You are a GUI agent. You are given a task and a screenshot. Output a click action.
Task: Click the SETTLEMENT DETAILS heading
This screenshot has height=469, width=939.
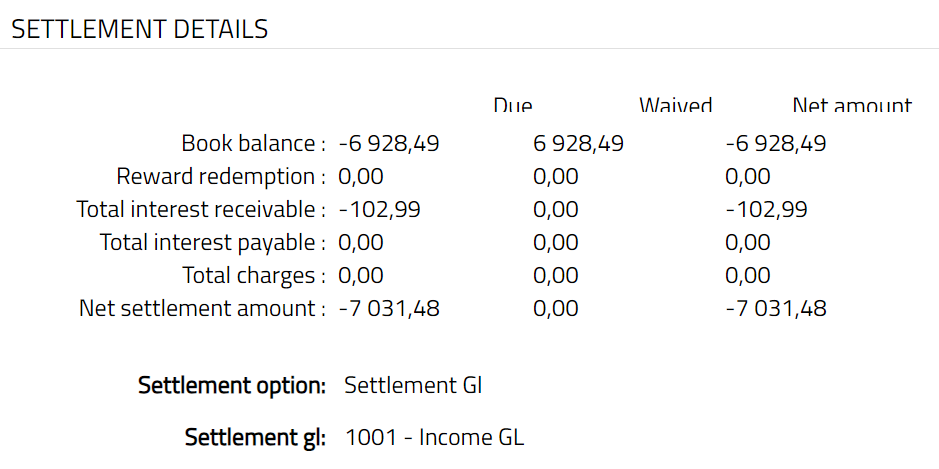click(140, 29)
